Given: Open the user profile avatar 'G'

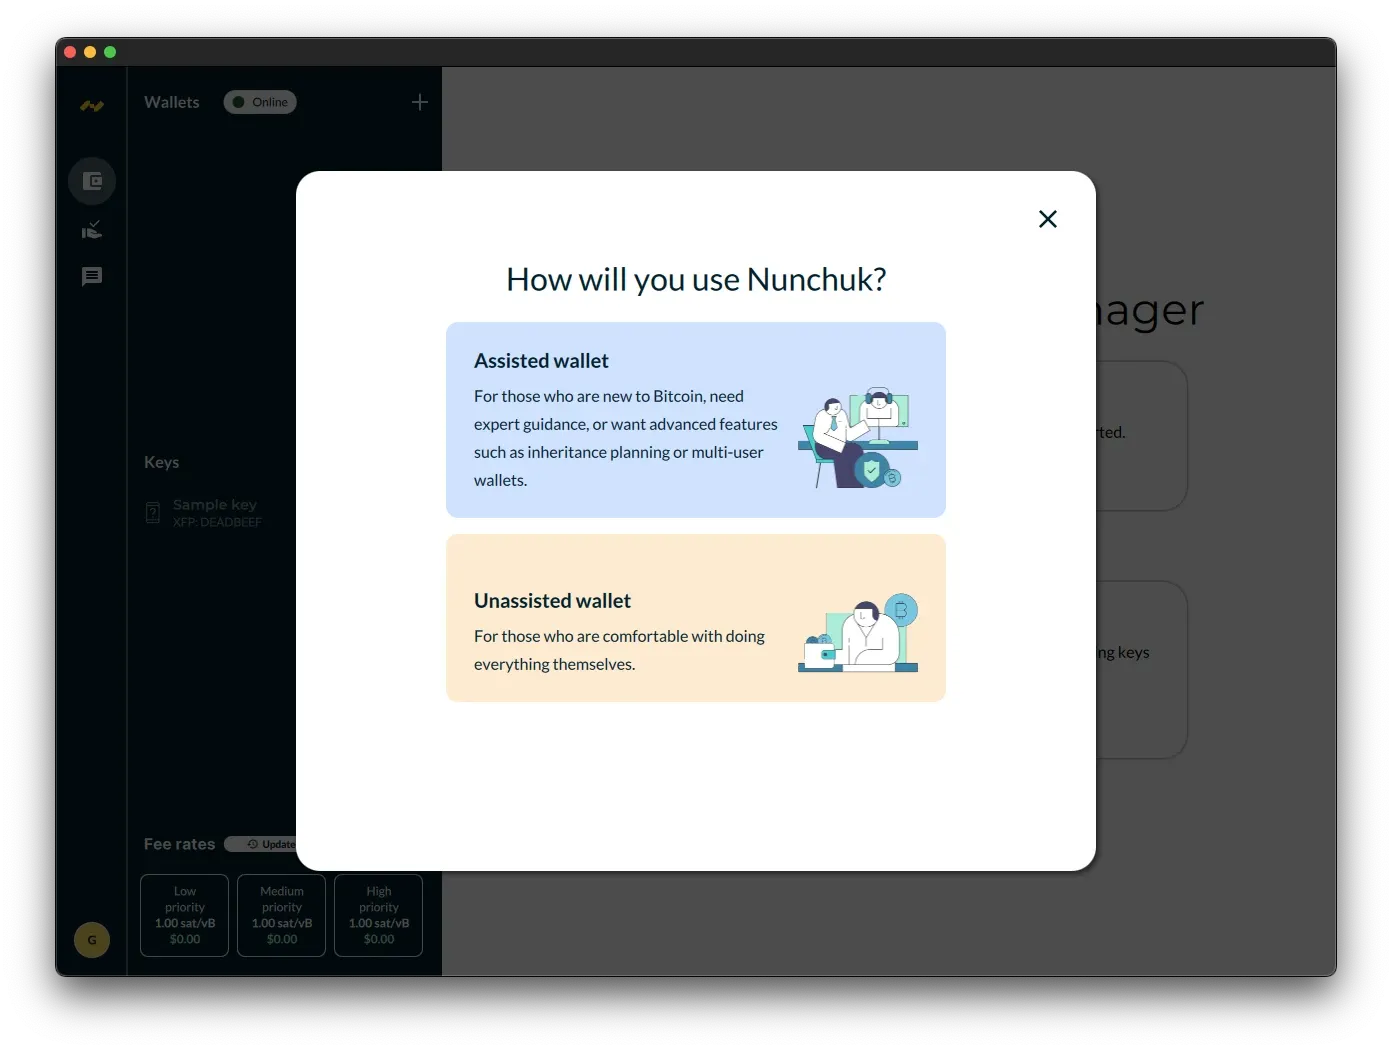Looking at the screenshot, I should click(92, 939).
